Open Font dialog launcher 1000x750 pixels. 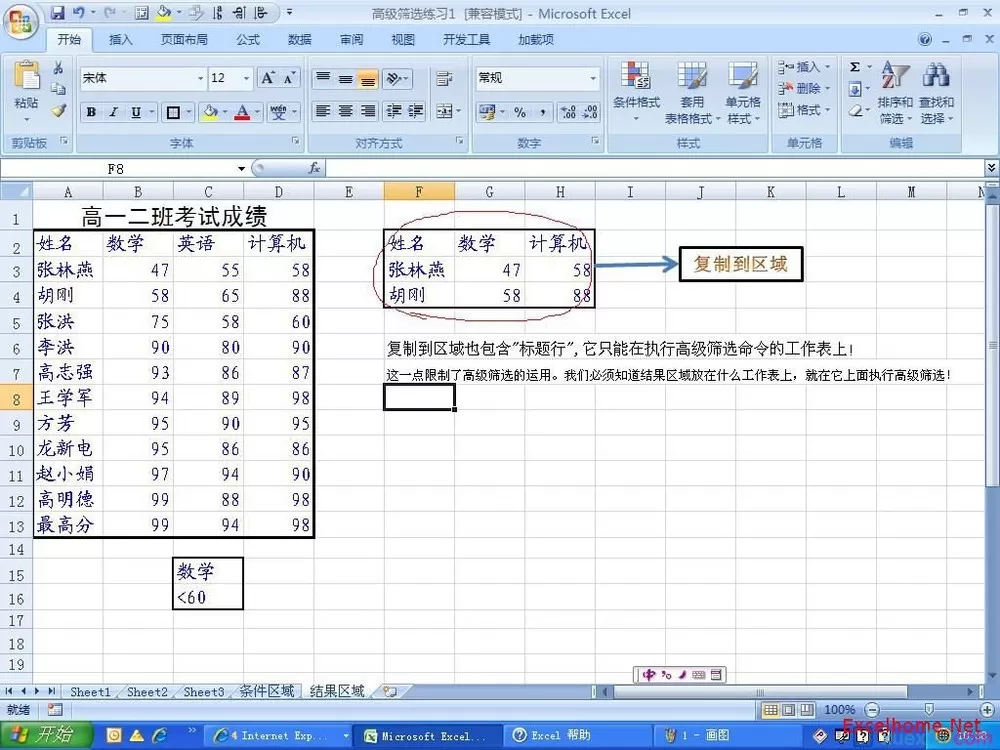pyautogui.click(x=295, y=140)
